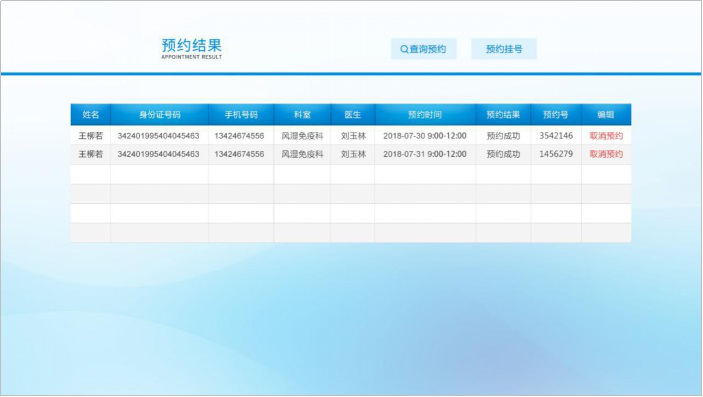The width and height of the screenshot is (703, 397).
Task: Click the 预约时间 column header
Action: coord(425,114)
